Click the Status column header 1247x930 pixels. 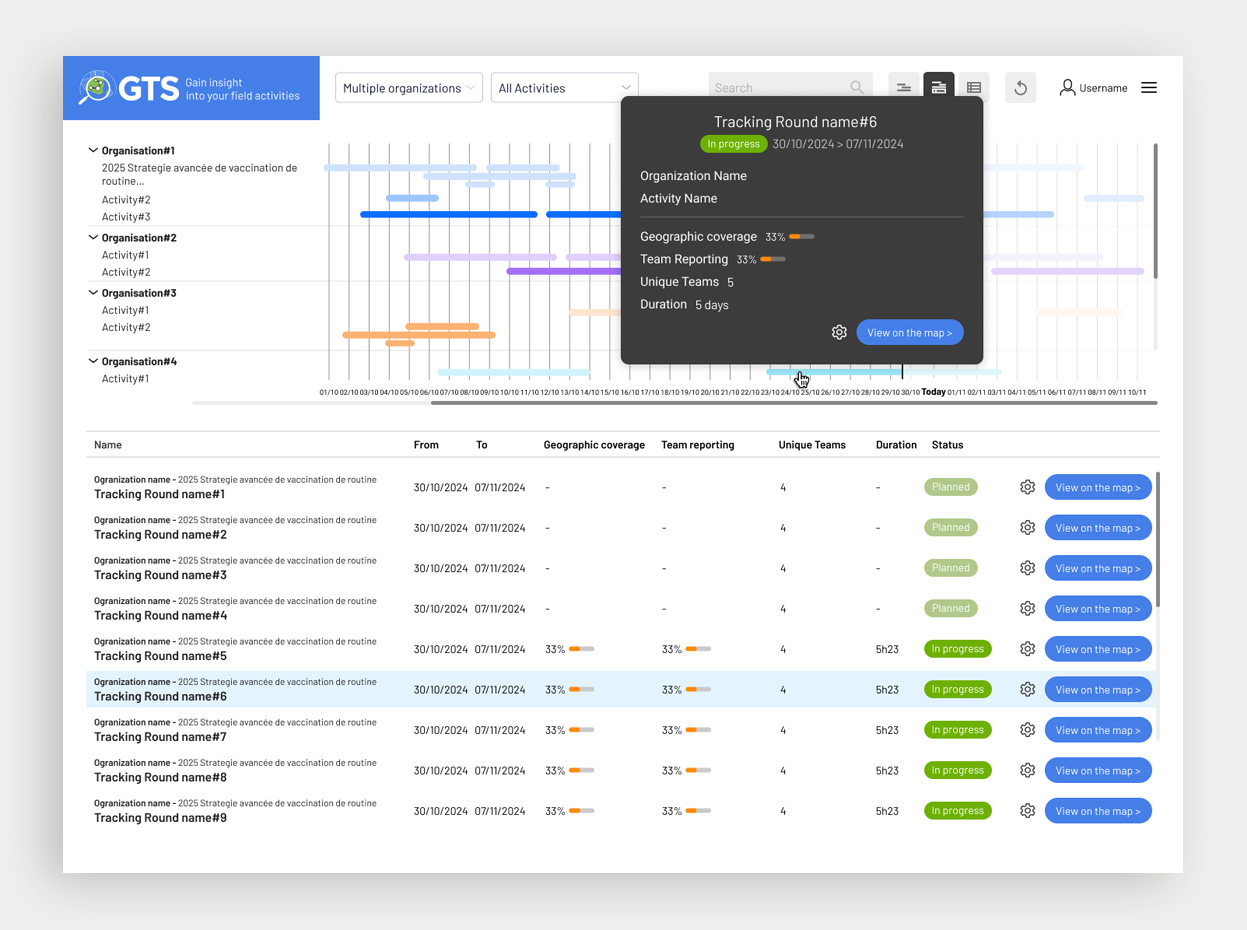coord(947,445)
